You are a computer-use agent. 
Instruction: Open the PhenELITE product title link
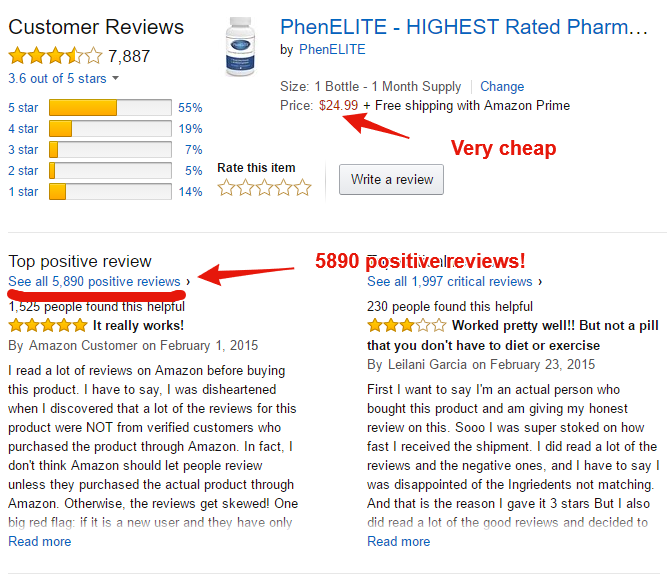coord(464,27)
